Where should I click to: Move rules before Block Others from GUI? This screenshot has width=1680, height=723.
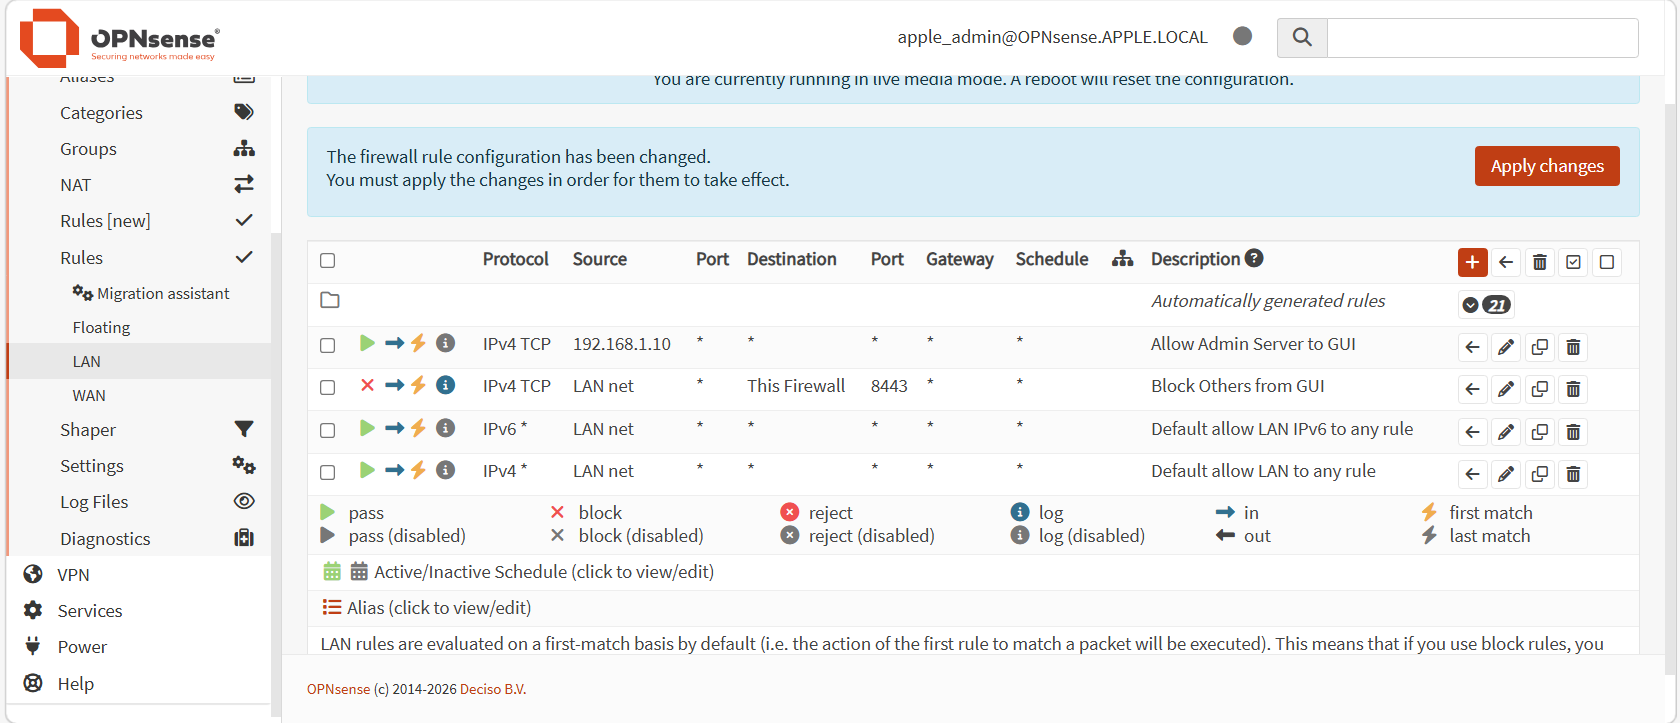click(1472, 389)
